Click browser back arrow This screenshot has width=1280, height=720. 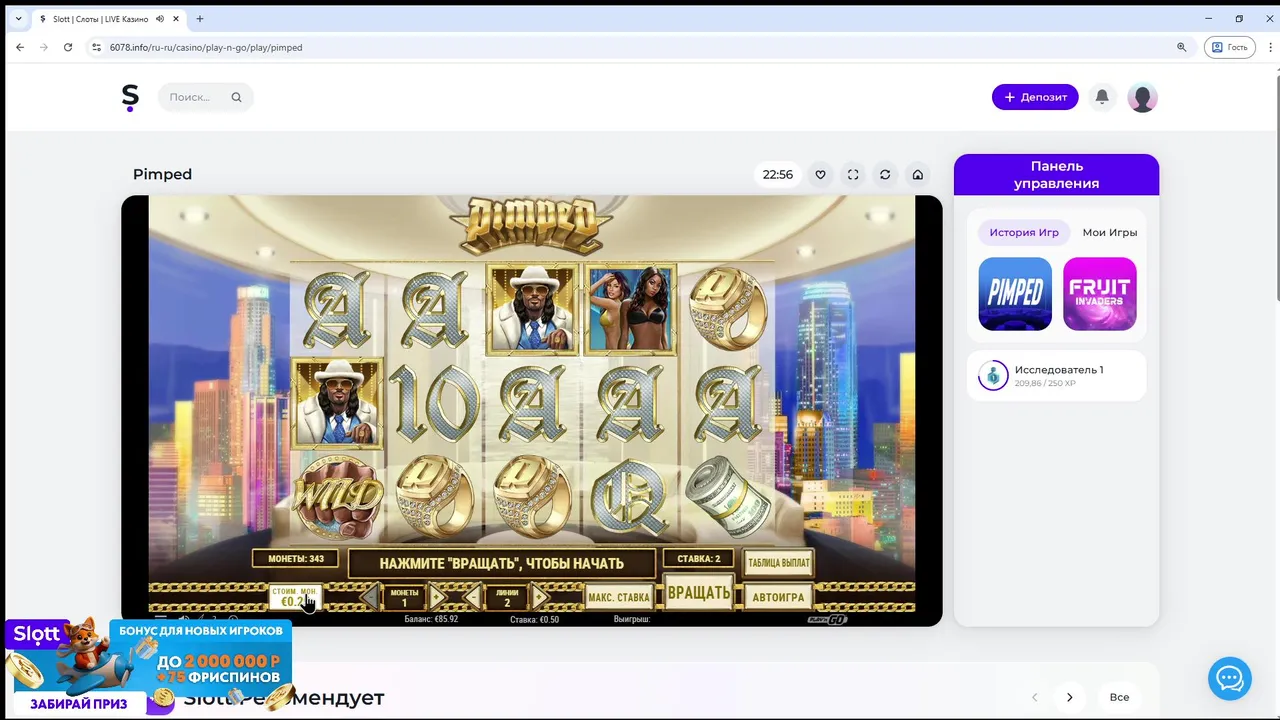[x=20, y=47]
